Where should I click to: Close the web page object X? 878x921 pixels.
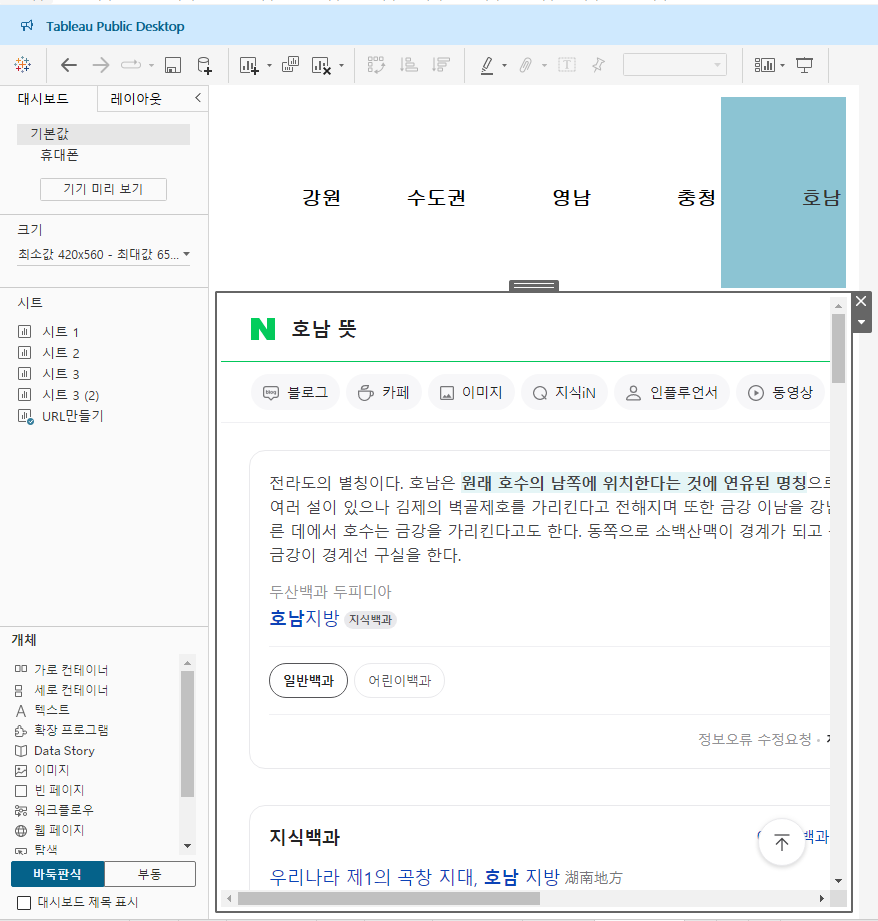point(861,301)
